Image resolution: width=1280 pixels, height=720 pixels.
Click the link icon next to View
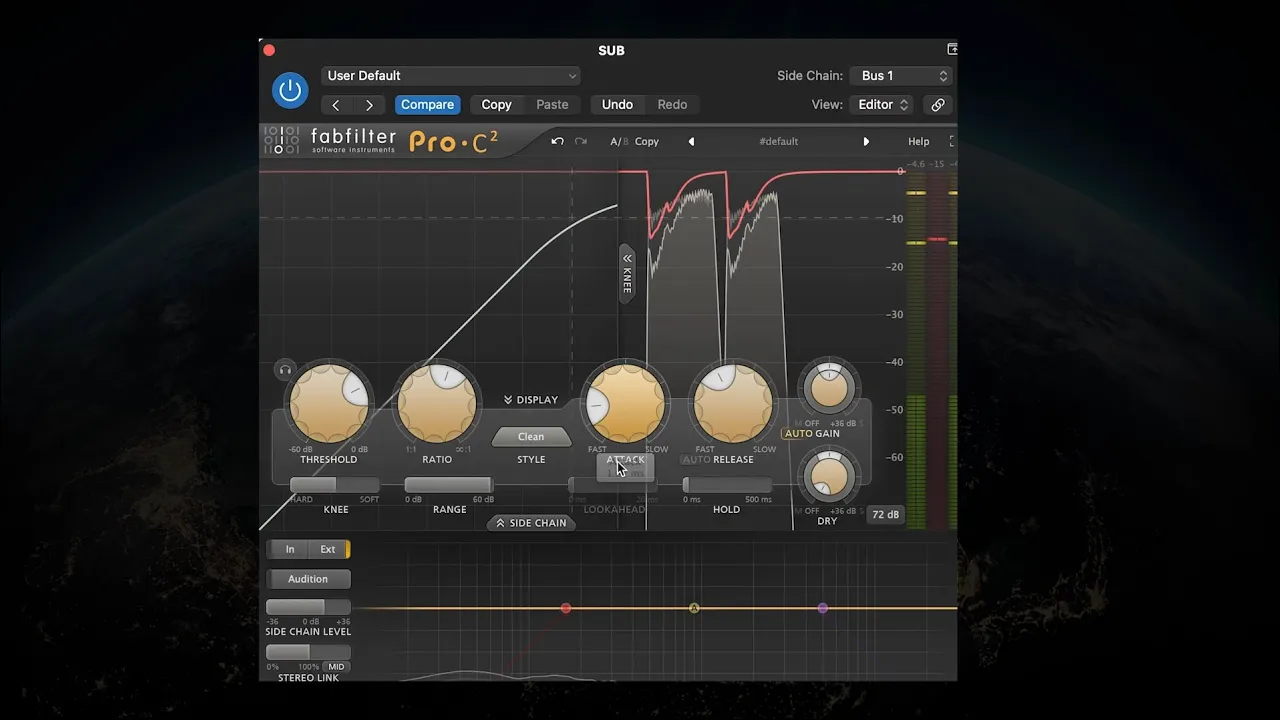pyautogui.click(x=938, y=105)
